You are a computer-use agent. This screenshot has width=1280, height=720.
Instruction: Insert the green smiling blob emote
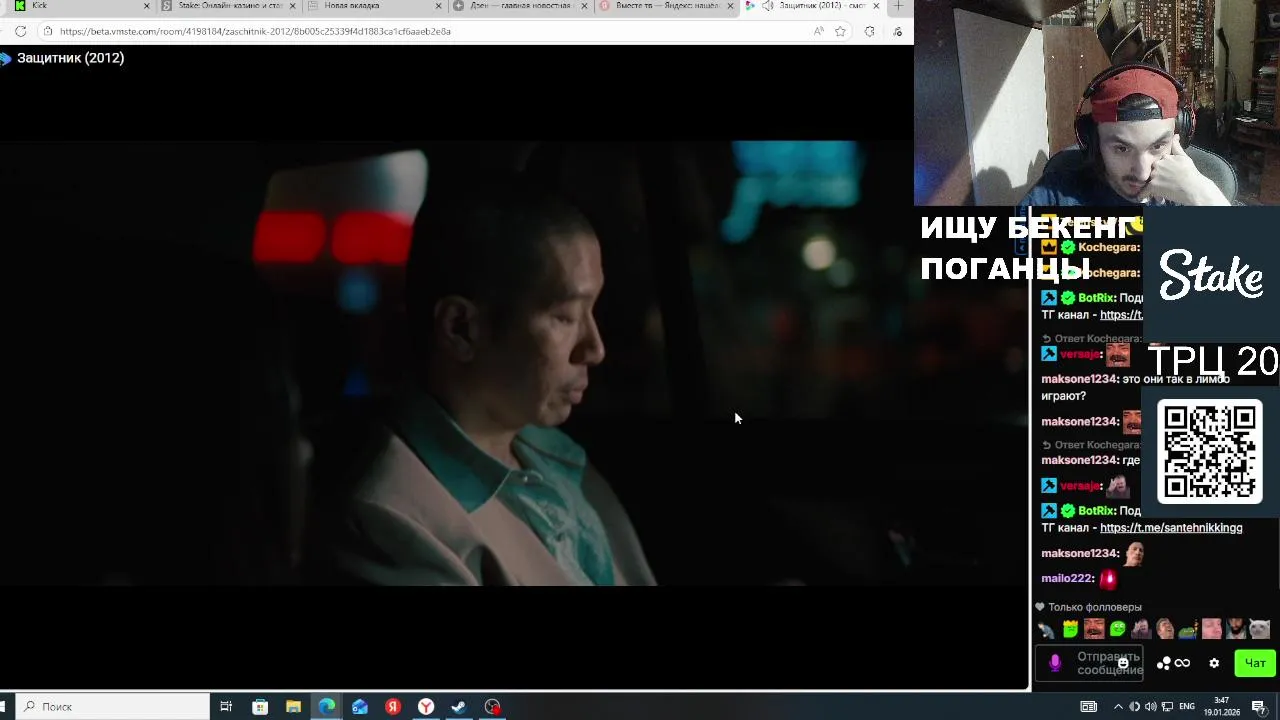coord(1117,629)
